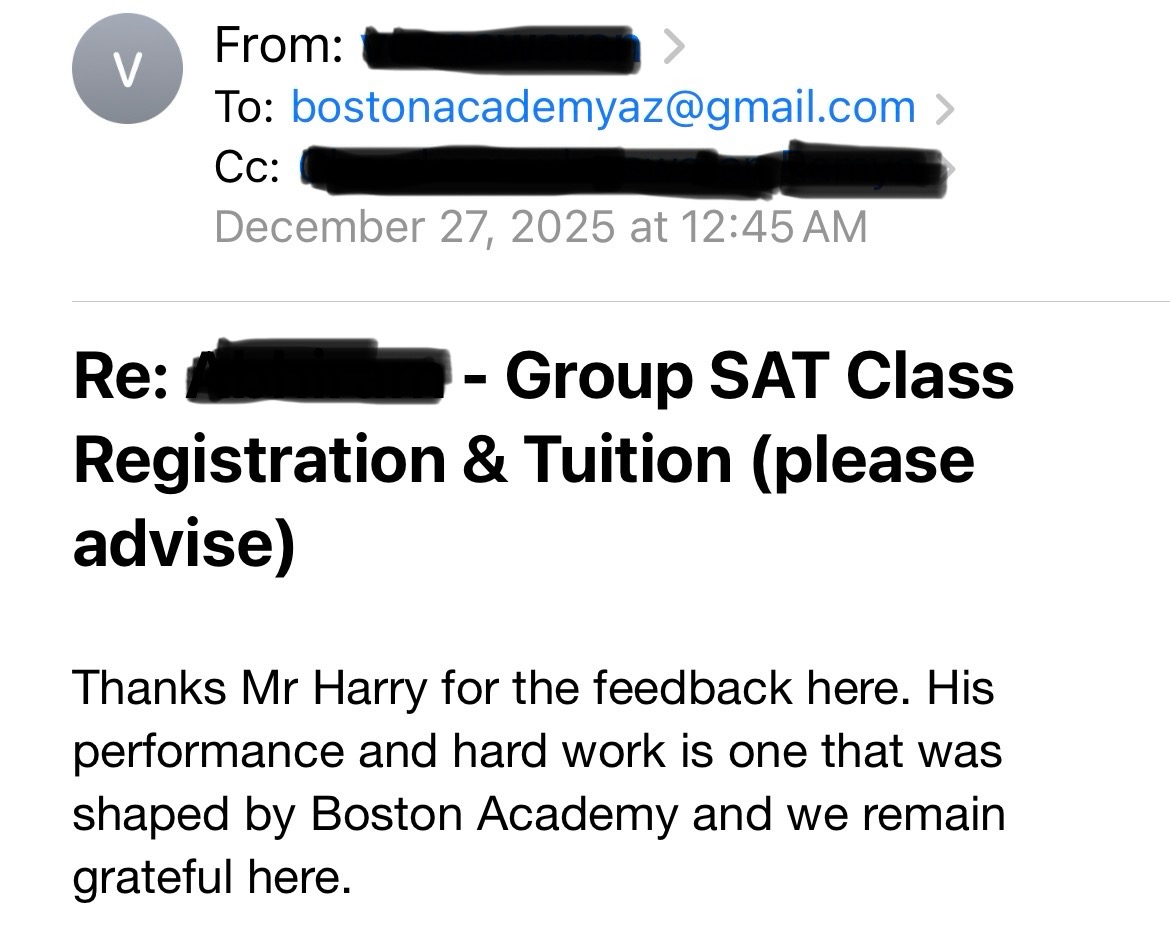Viewport: 1170px width, 944px height.
Task: Tap the word "advise)" in the subject
Action: click(x=183, y=542)
